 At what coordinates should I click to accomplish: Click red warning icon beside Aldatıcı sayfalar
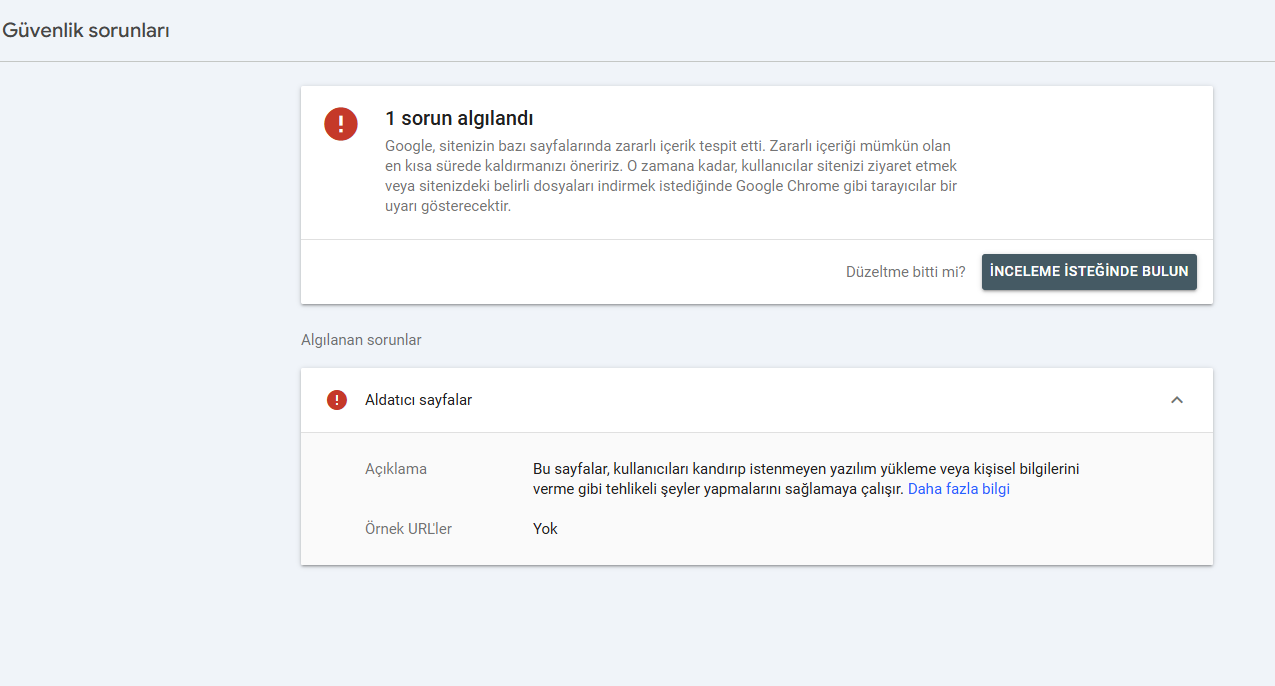337,400
